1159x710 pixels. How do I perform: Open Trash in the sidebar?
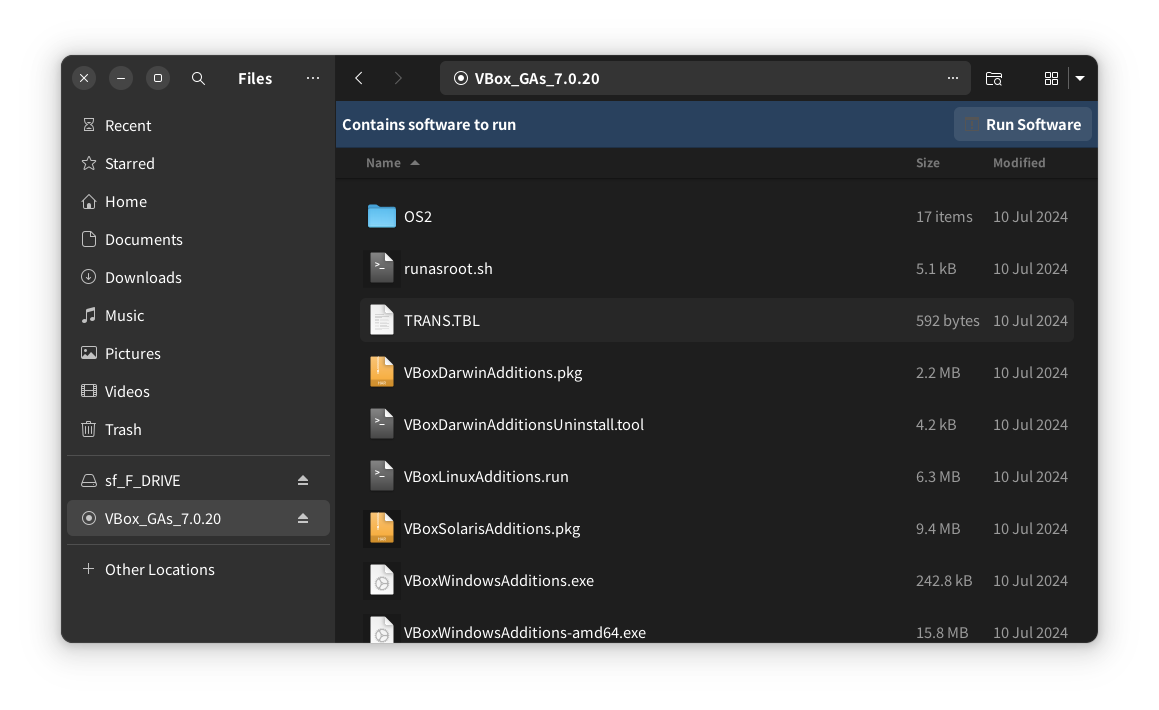click(x=198, y=429)
